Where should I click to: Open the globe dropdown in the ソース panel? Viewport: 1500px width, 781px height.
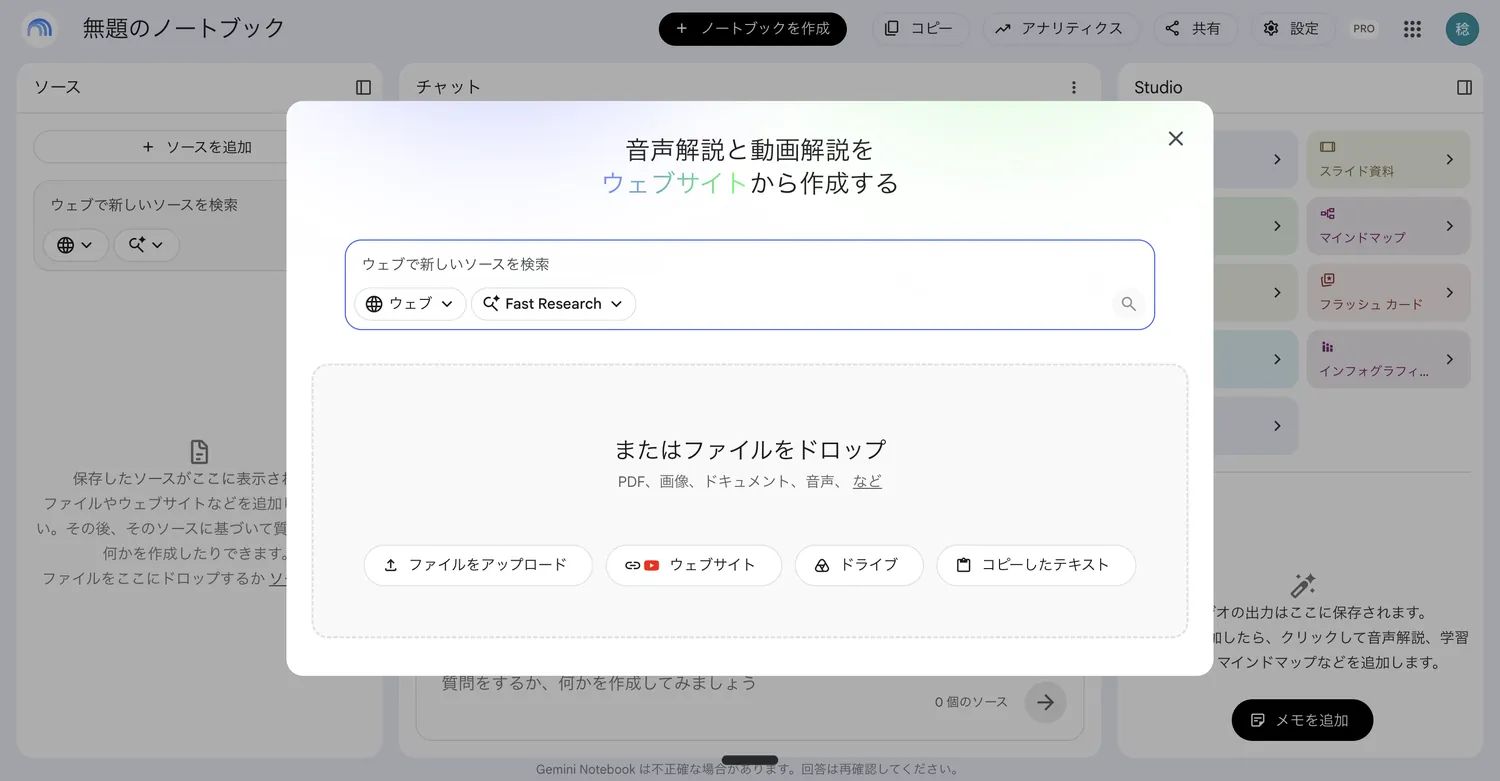(x=75, y=245)
